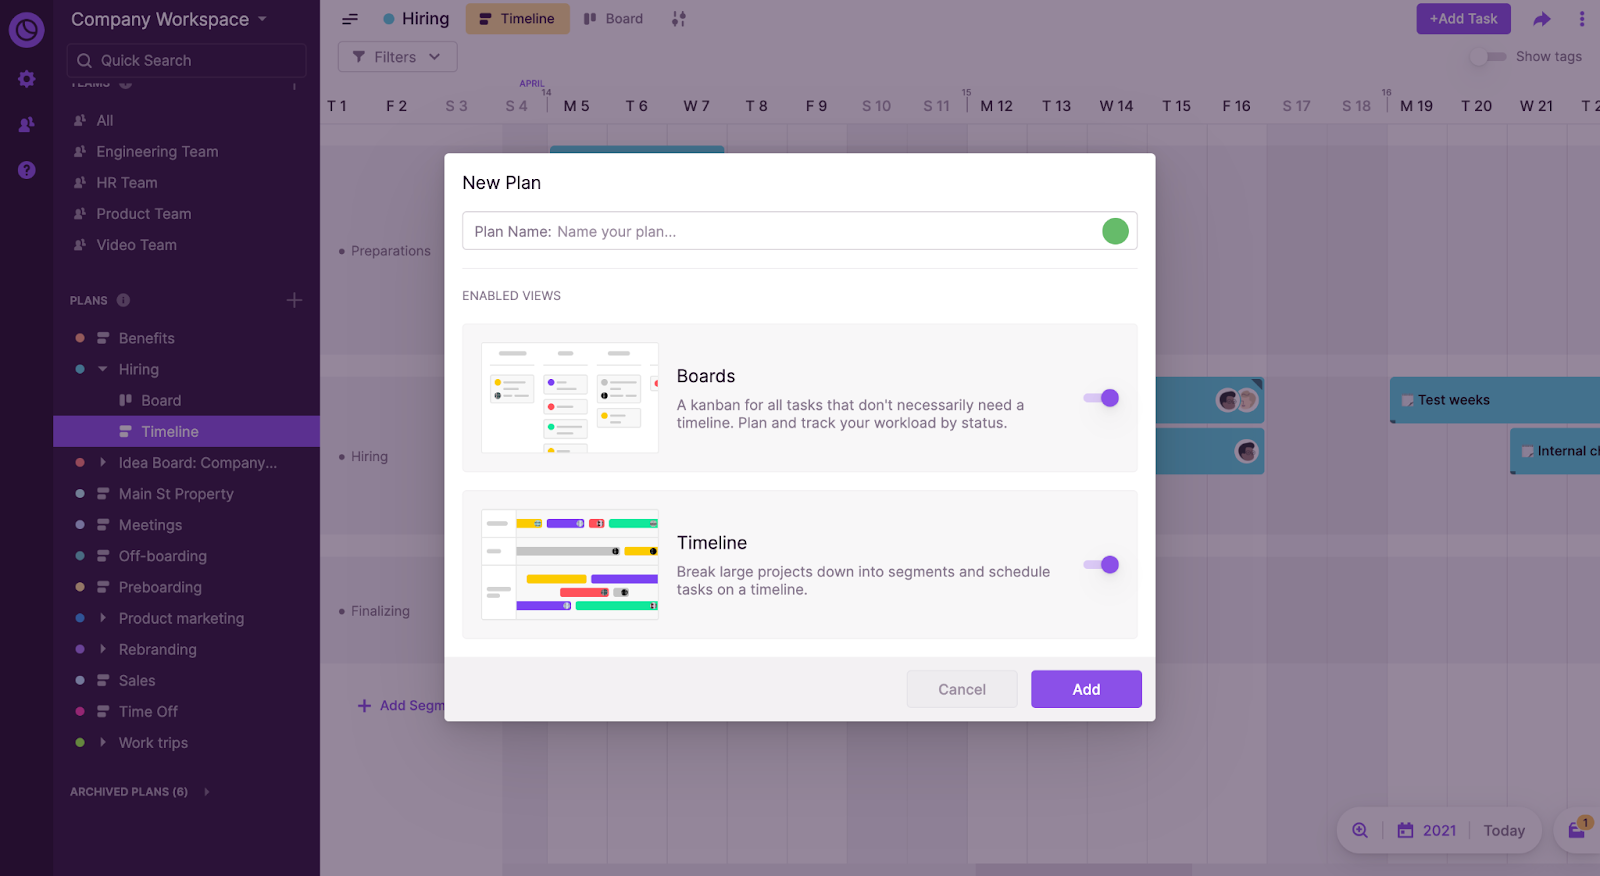This screenshot has height=876, width=1600.
Task: Add a new plan with plus icon
Action: click(294, 300)
